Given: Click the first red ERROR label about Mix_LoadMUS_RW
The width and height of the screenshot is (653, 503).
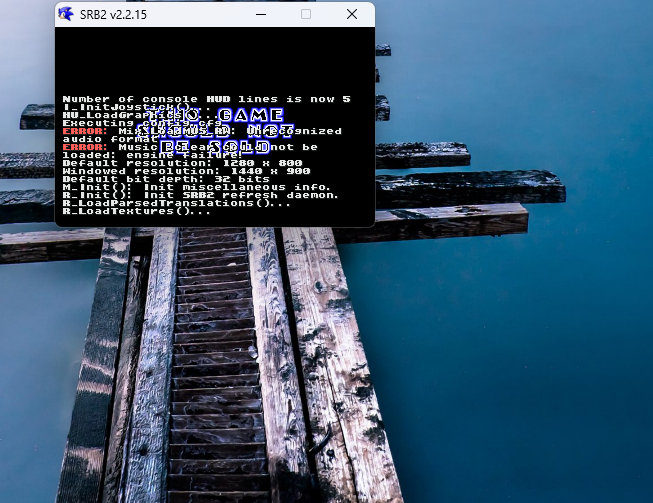Looking at the screenshot, I should [x=85, y=131].
